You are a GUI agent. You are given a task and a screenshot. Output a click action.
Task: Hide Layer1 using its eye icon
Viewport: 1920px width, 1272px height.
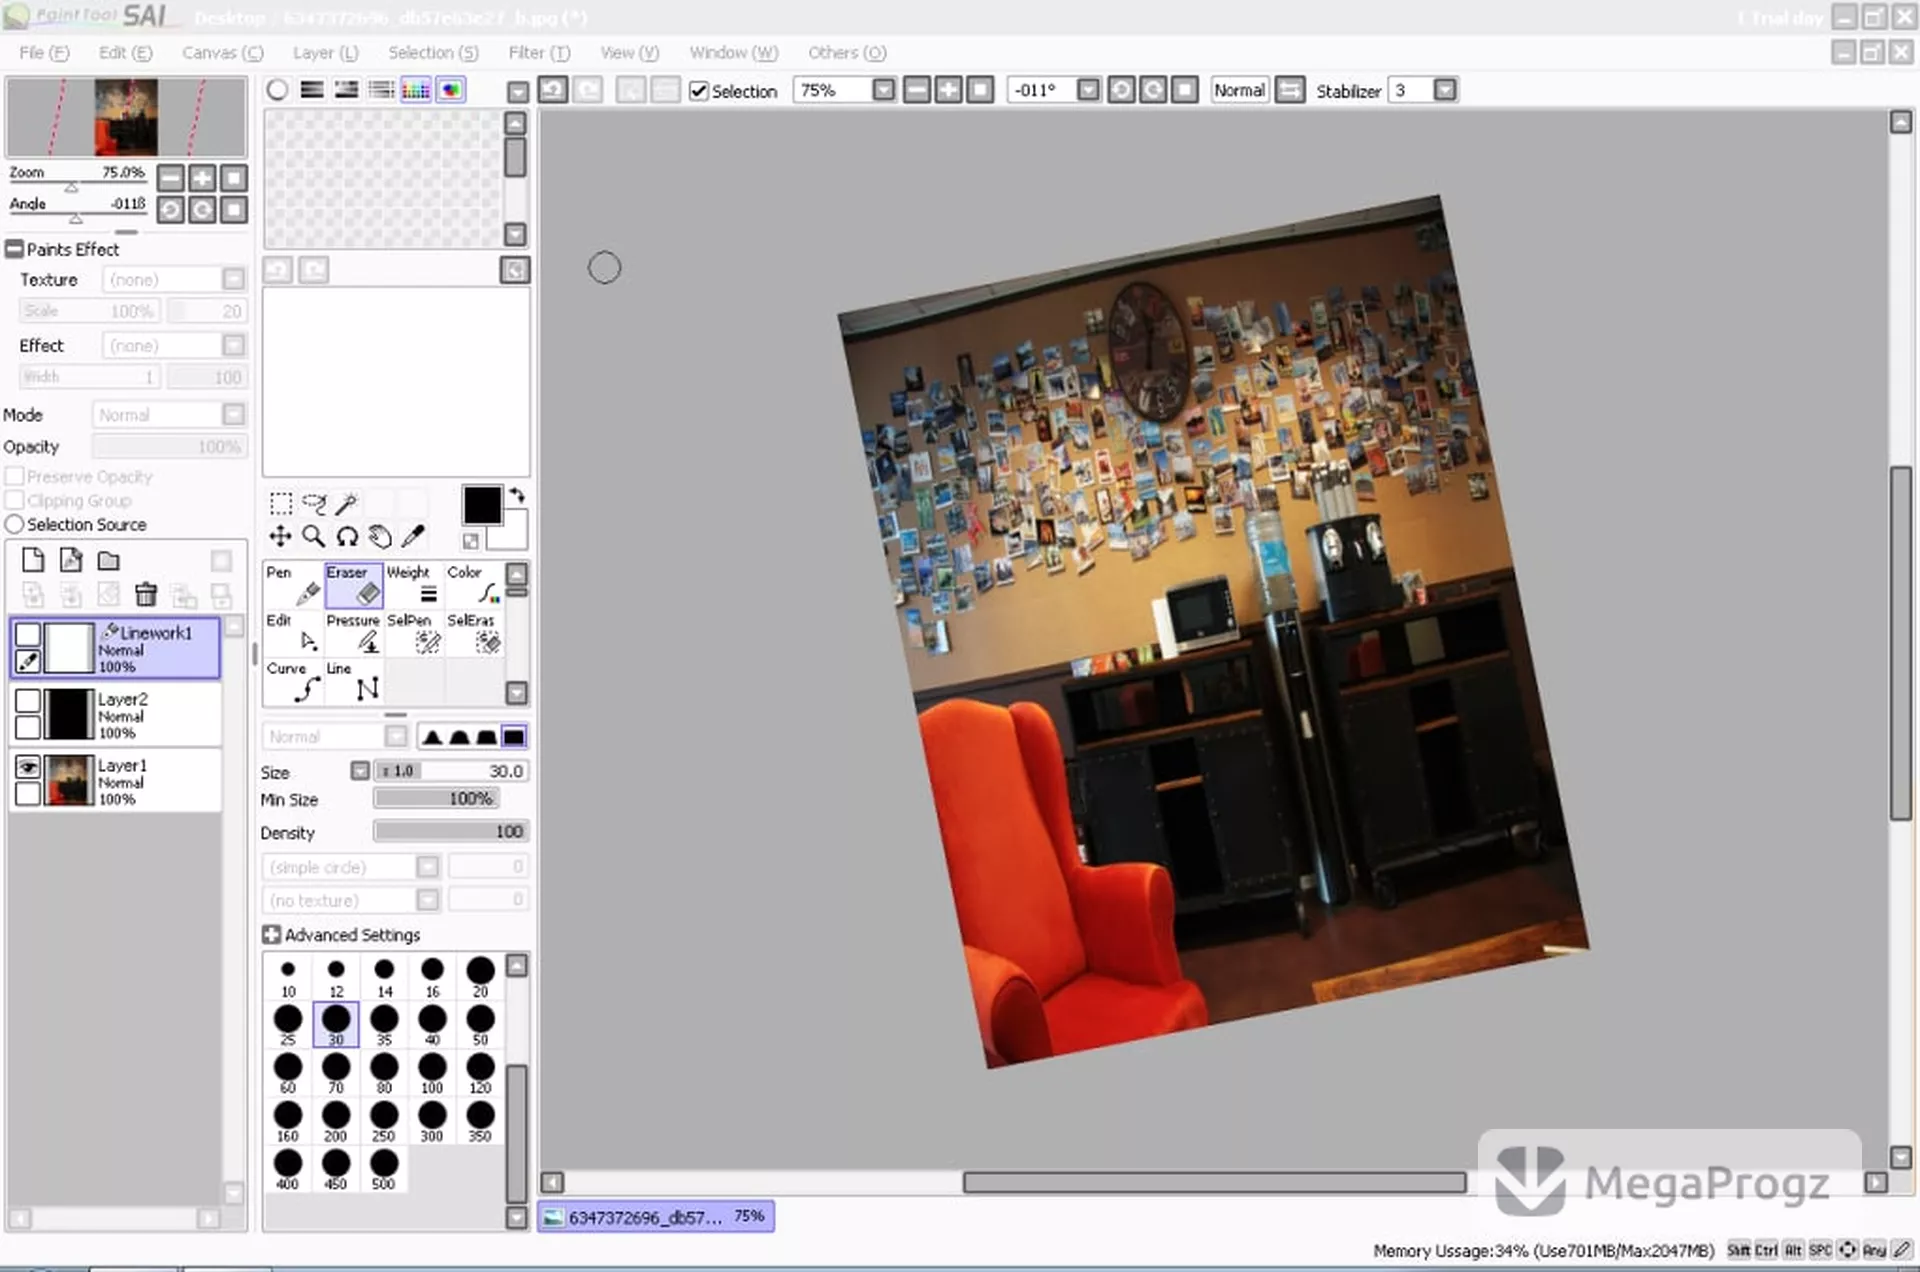pyautogui.click(x=28, y=767)
